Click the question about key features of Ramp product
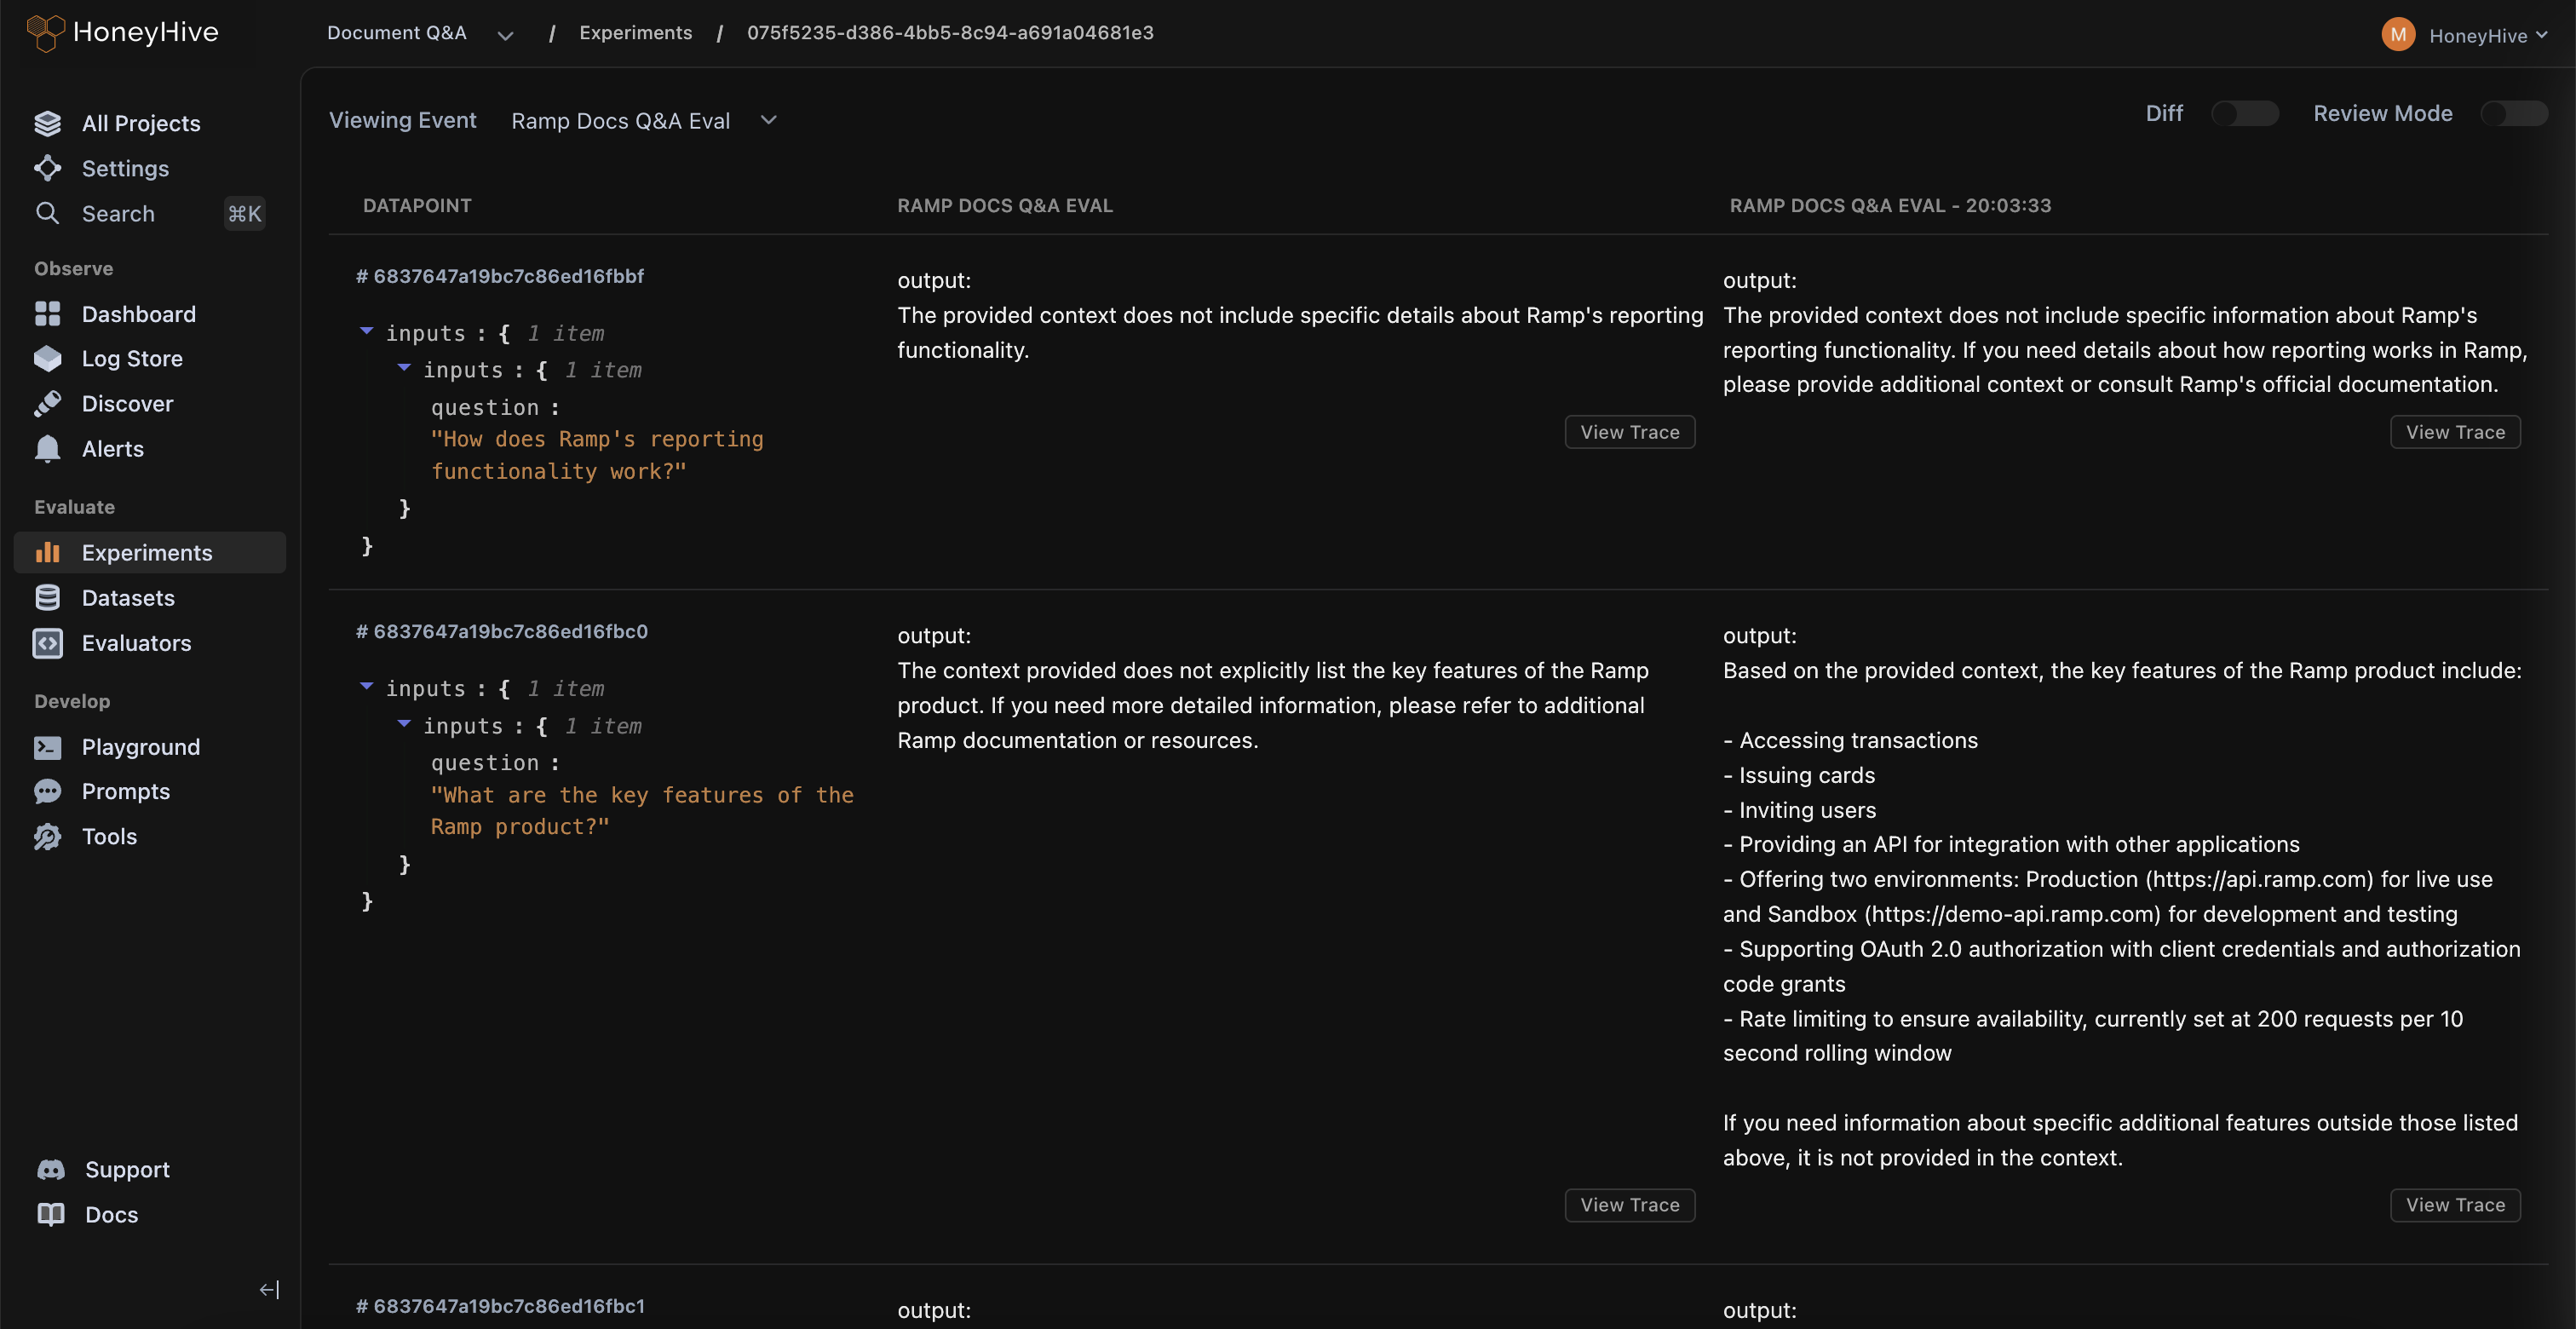 [642, 810]
